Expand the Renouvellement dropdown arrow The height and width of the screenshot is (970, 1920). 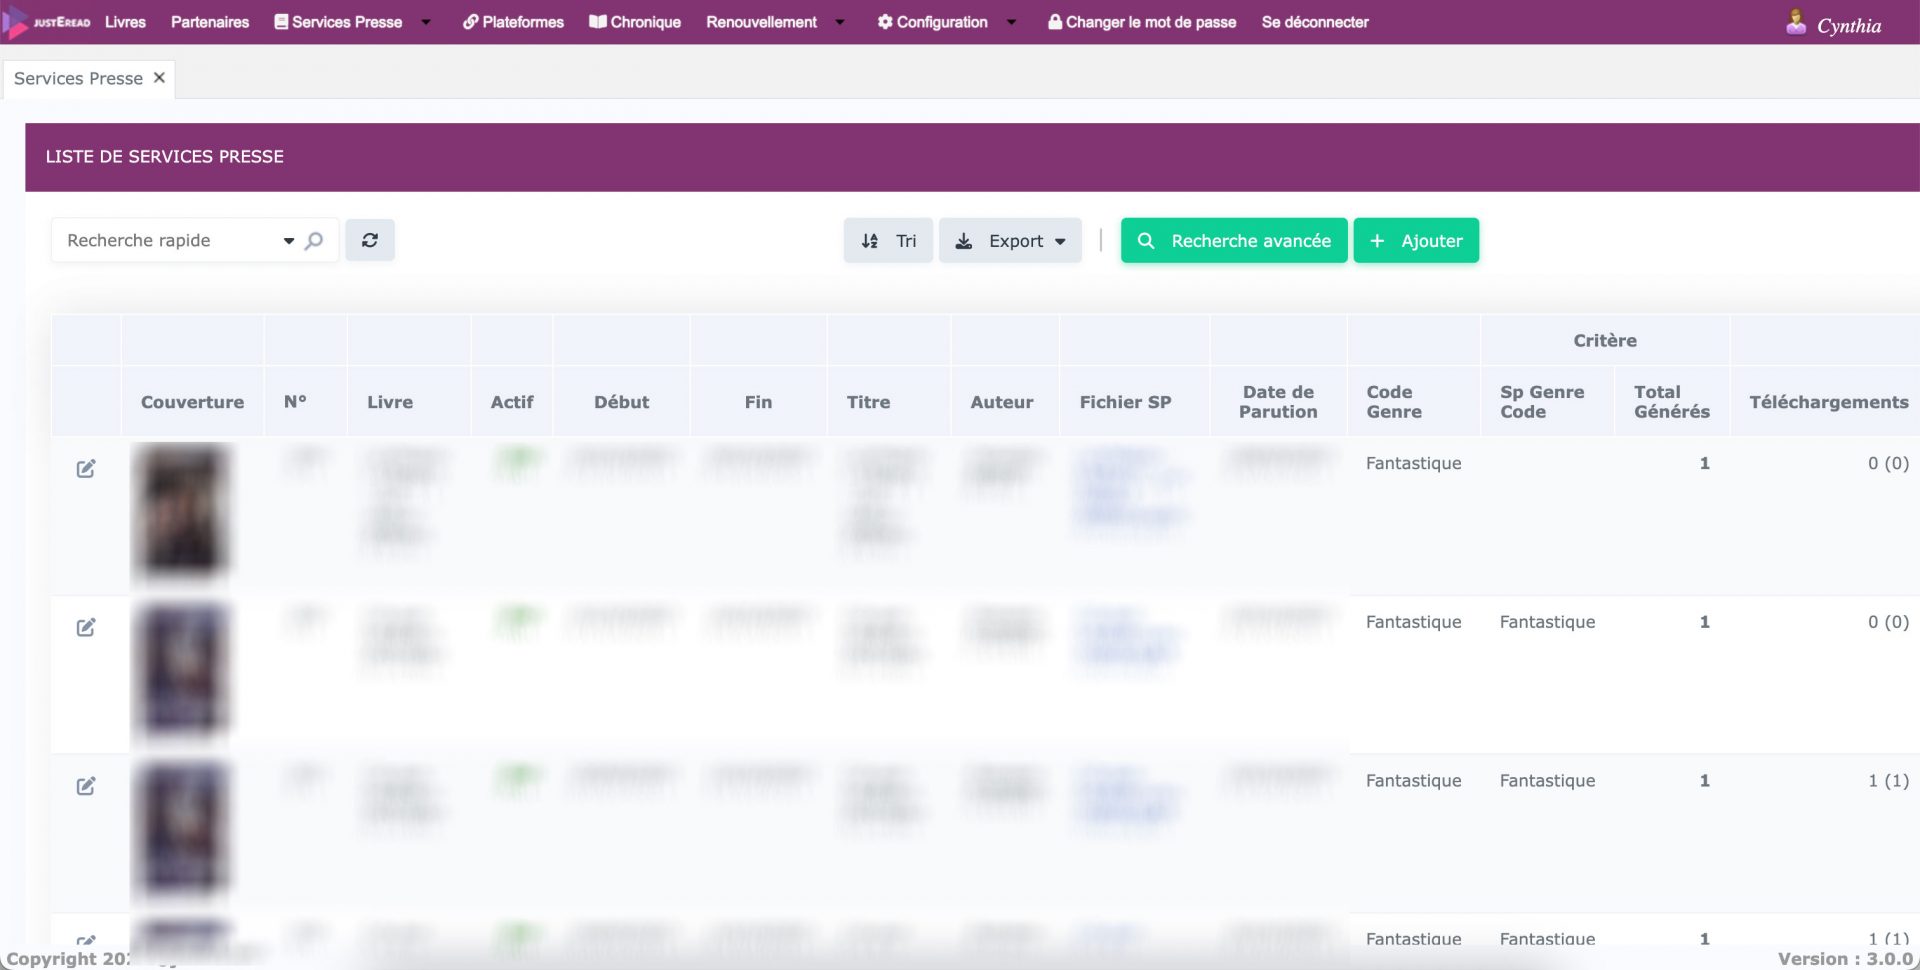pos(840,22)
